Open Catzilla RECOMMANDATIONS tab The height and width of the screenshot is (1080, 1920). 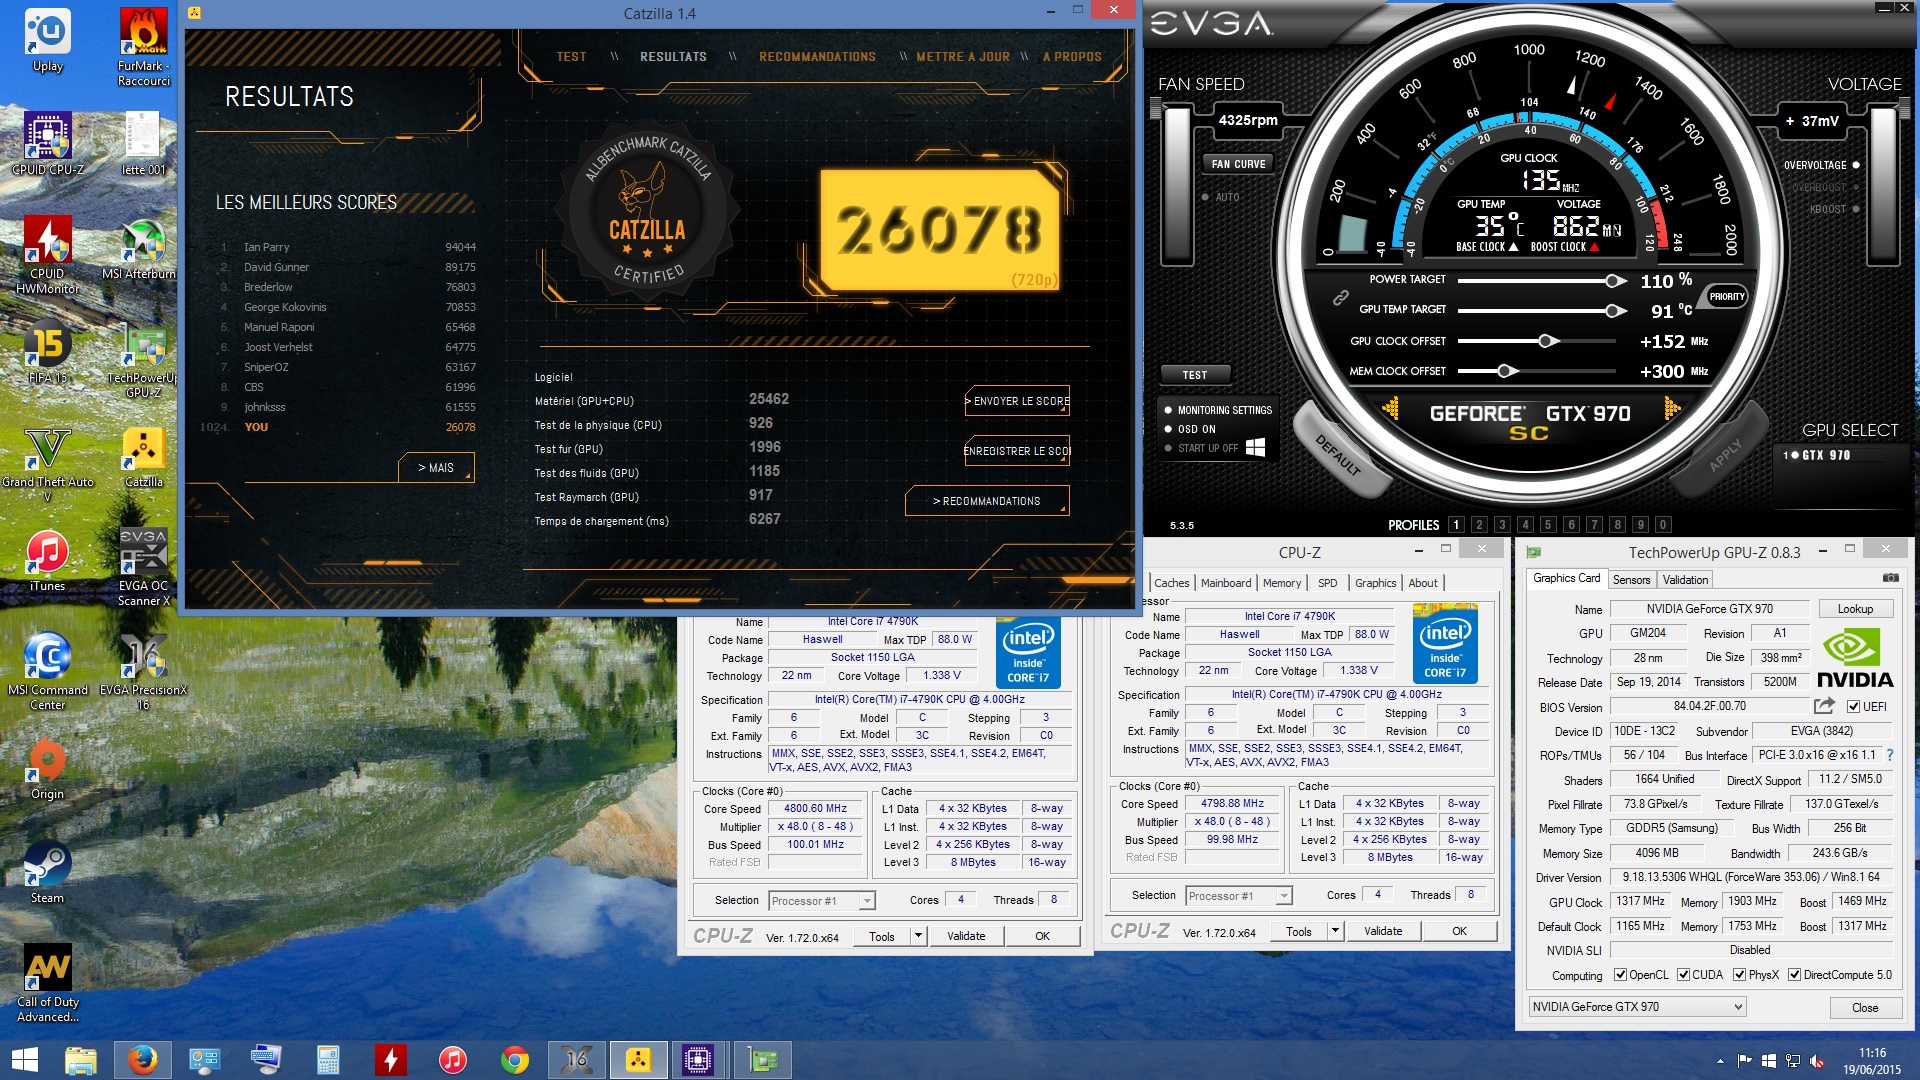(x=817, y=57)
